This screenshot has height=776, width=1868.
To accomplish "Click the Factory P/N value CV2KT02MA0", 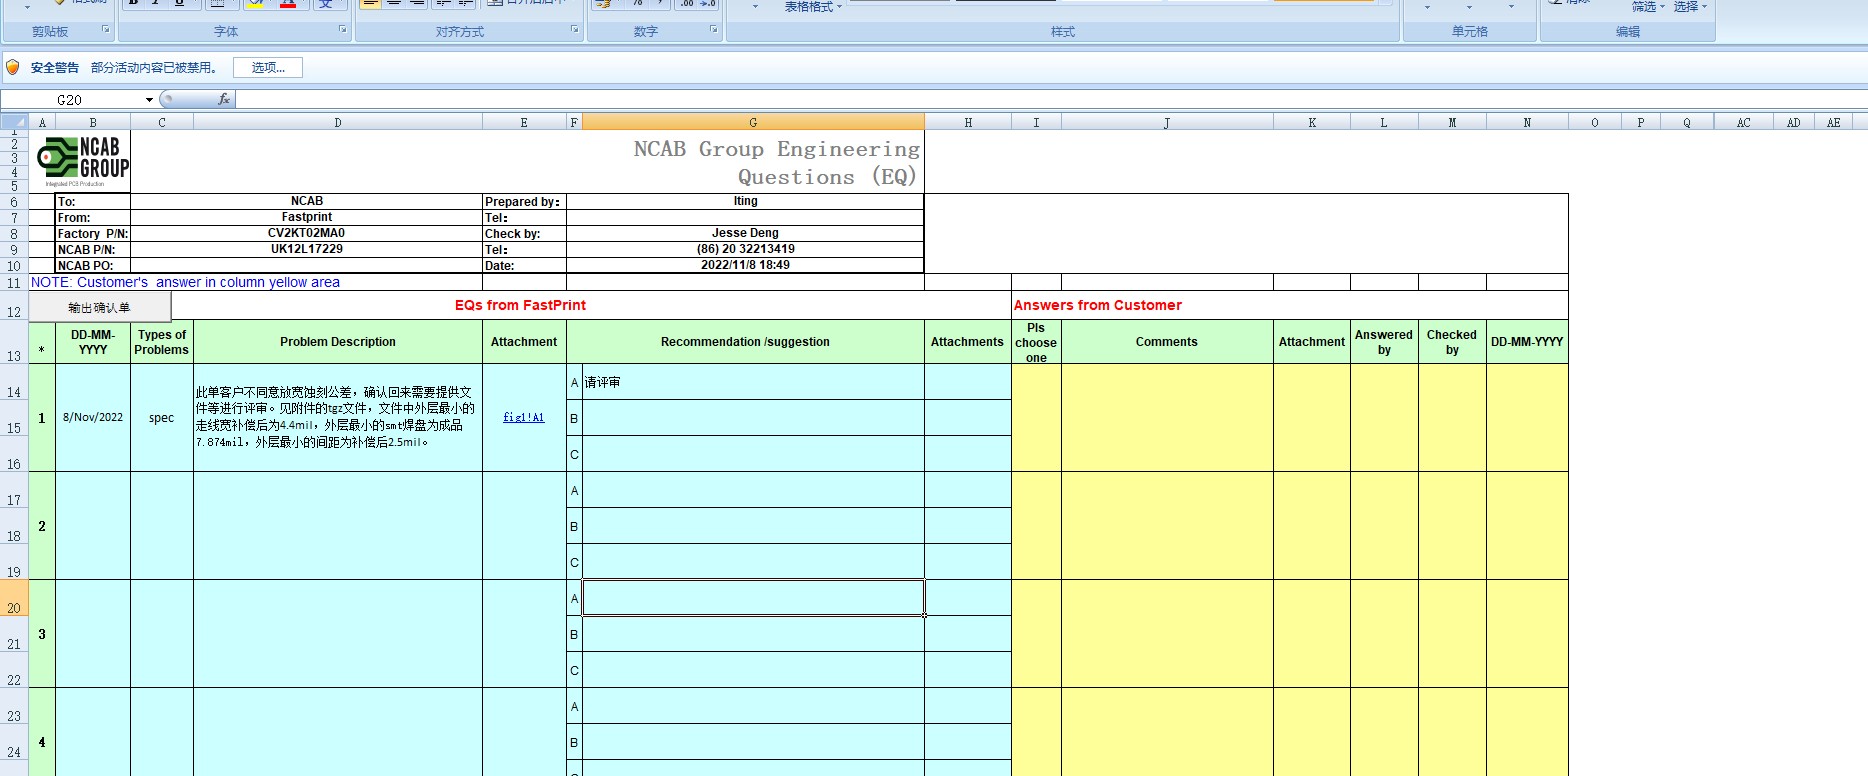I will tap(307, 233).
